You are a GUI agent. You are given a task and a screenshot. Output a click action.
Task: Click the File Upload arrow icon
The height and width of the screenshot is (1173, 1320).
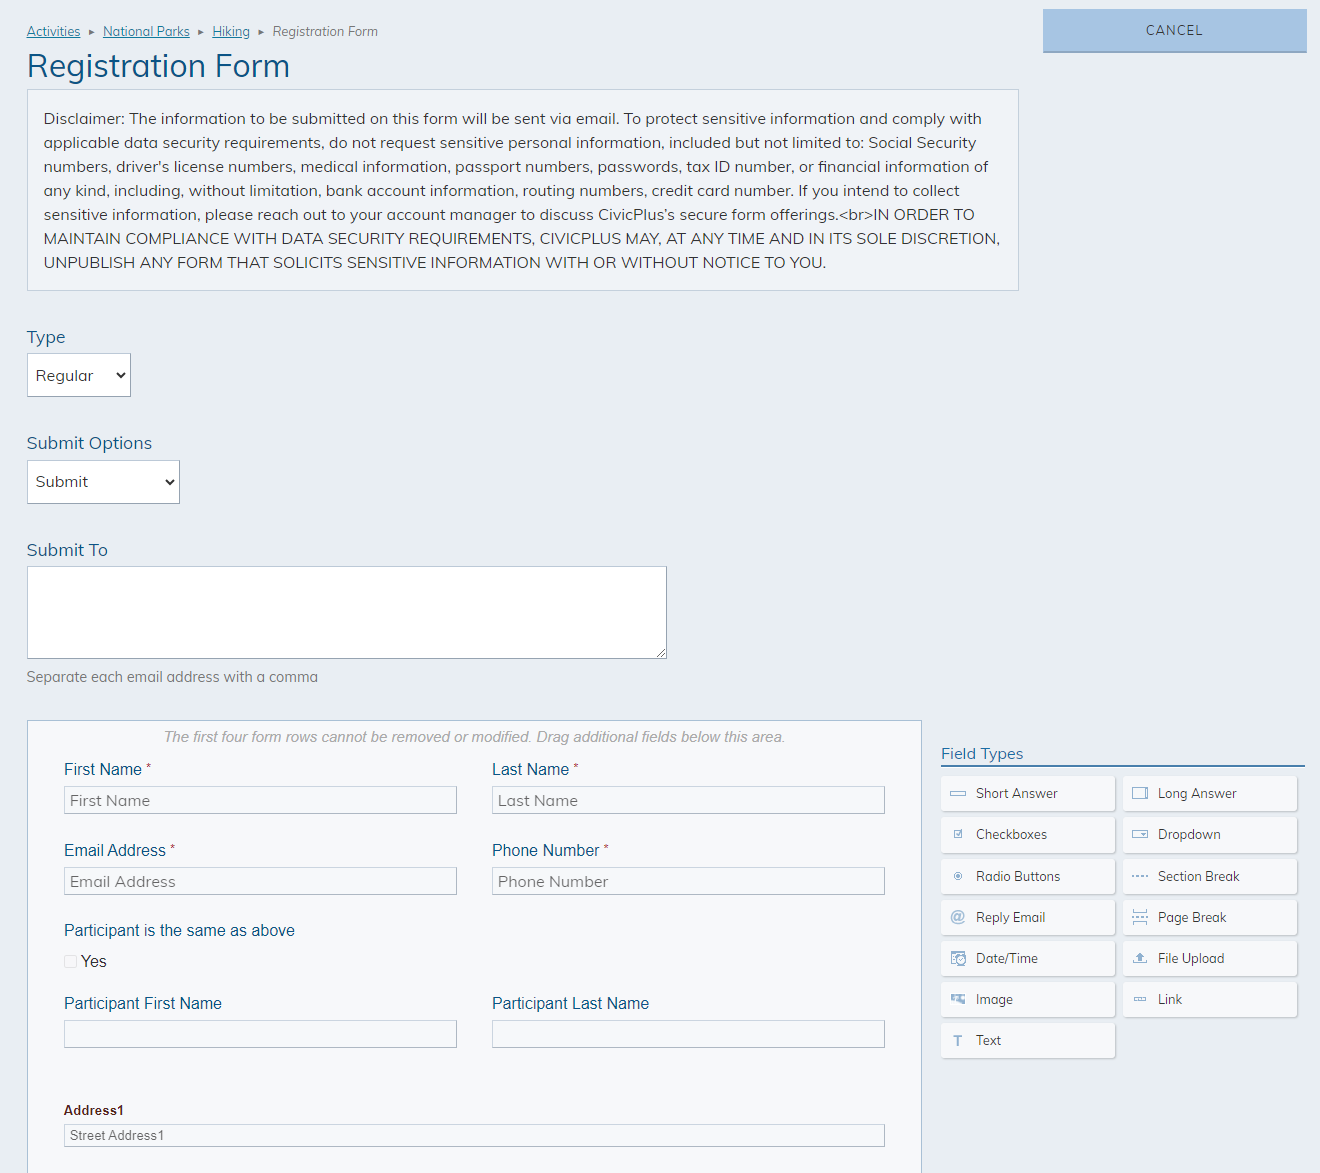click(x=1140, y=958)
